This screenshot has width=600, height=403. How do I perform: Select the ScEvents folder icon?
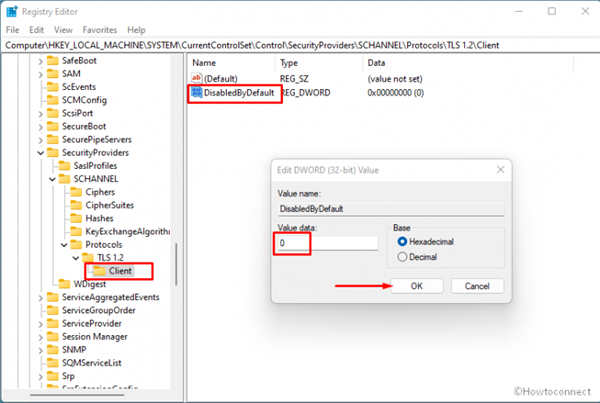(52, 87)
